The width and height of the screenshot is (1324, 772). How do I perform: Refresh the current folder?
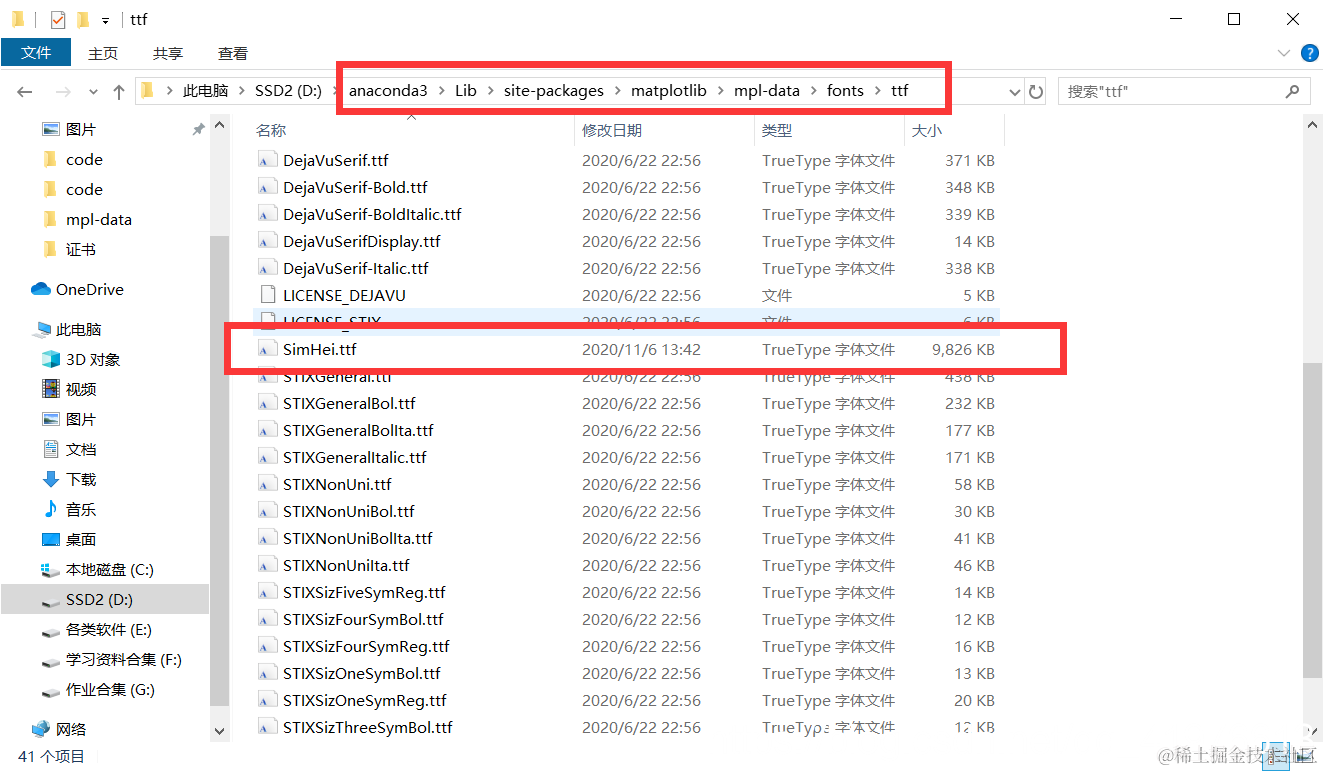(x=1036, y=91)
